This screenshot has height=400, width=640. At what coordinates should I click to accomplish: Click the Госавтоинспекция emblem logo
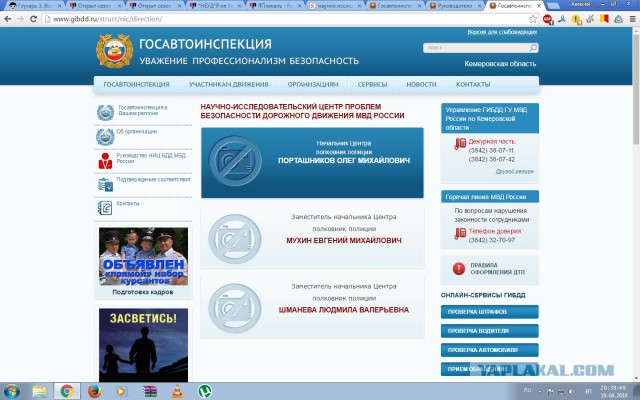pos(115,51)
